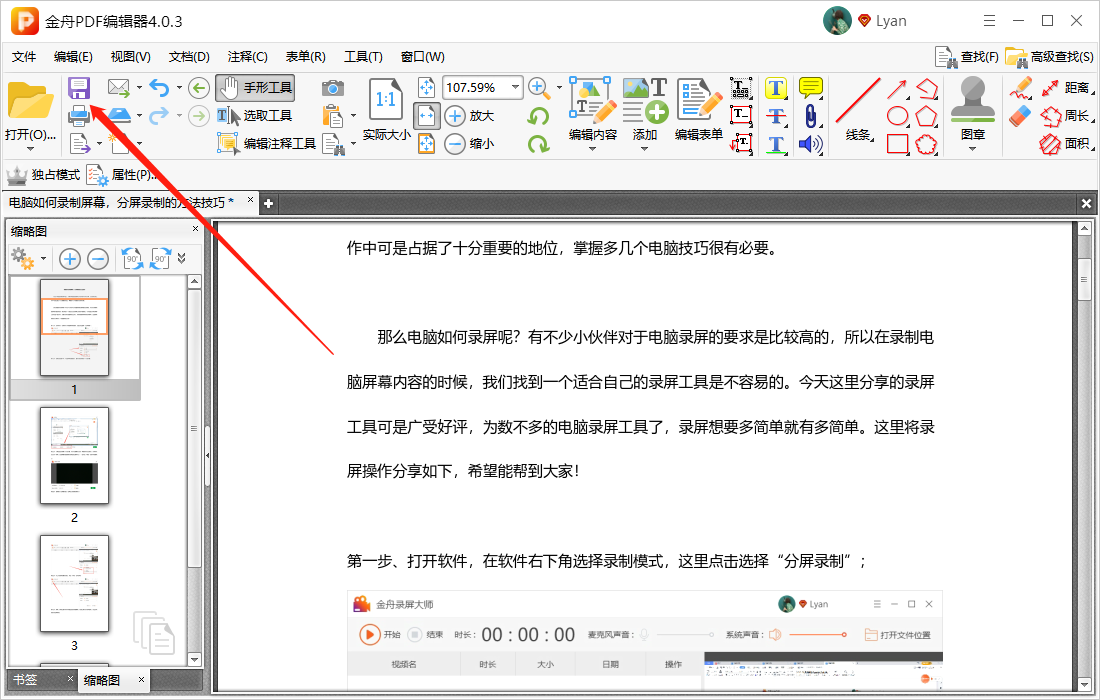
Task: Select the red cloud shape tool
Action: [x=927, y=144]
